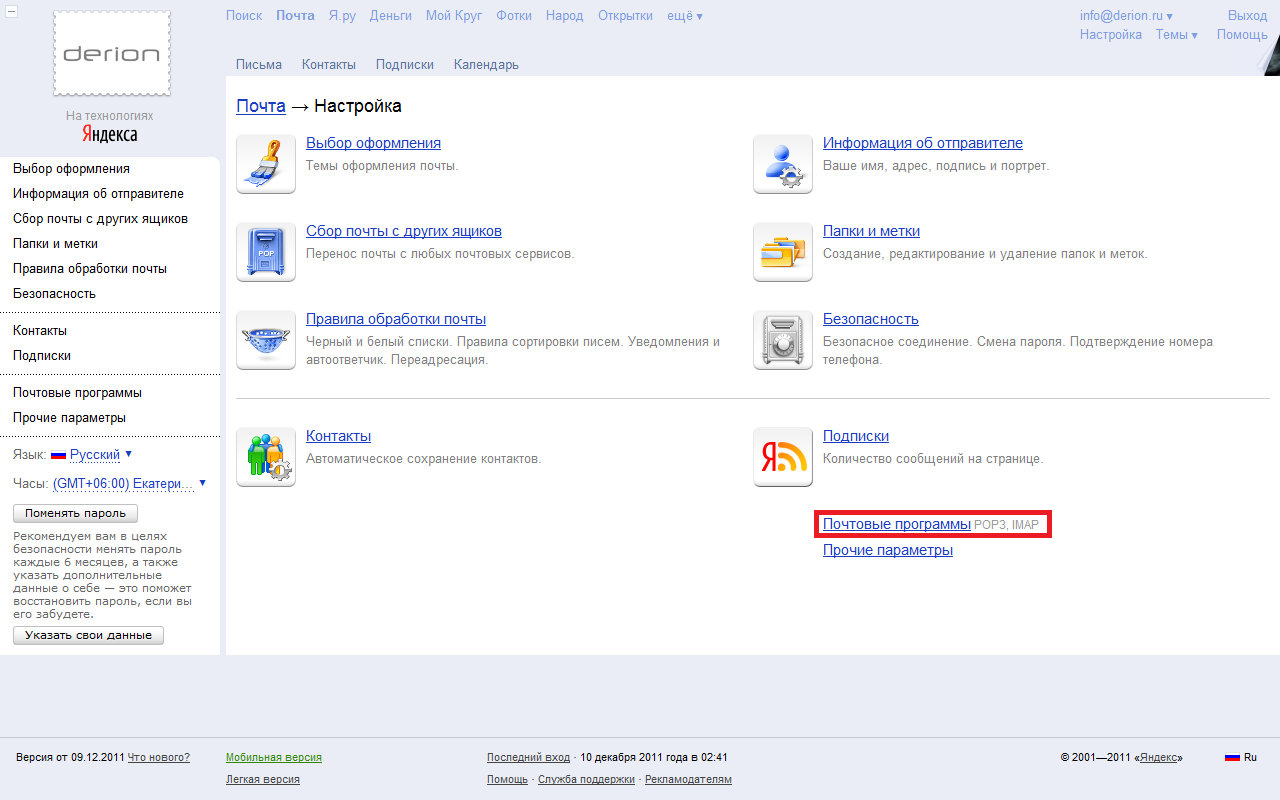1280x800 pixels.
Task: Click the RSS subscriptions icon
Action: click(782, 457)
